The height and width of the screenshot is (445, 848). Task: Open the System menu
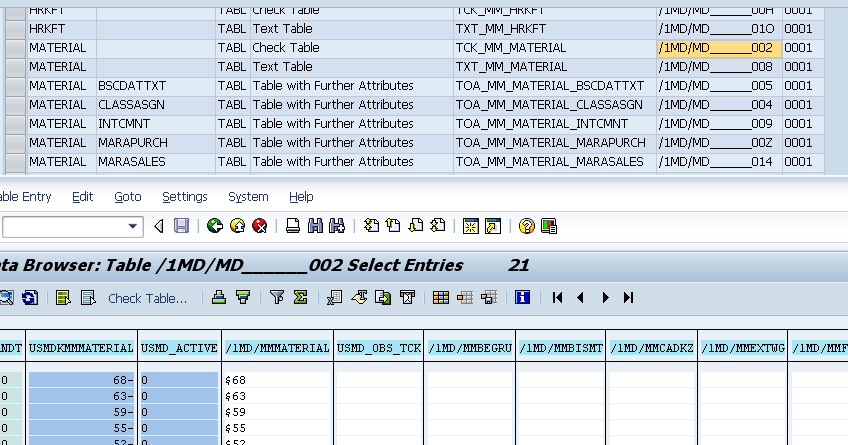(248, 197)
